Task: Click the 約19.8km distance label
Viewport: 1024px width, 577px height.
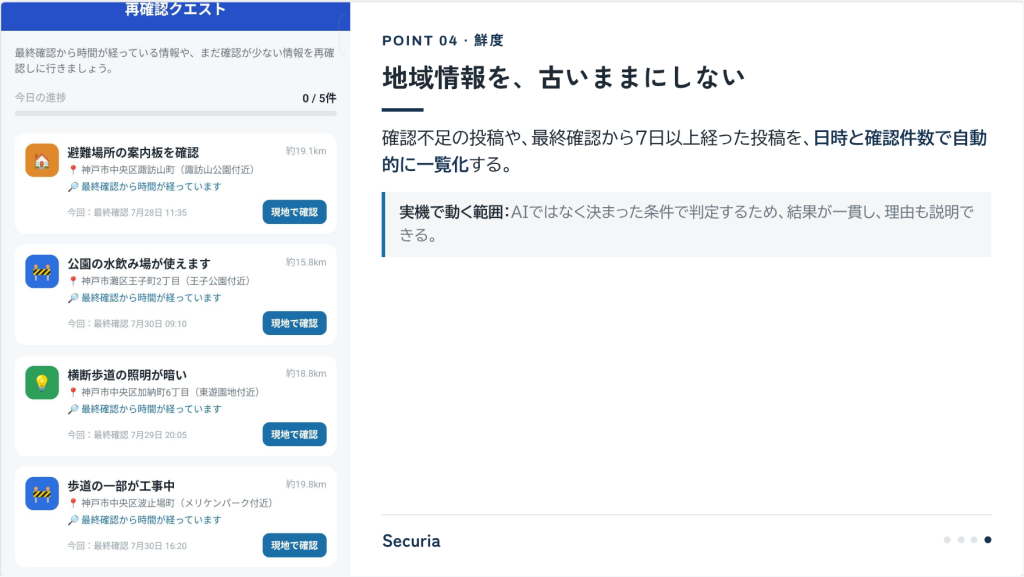Action: [x=306, y=484]
